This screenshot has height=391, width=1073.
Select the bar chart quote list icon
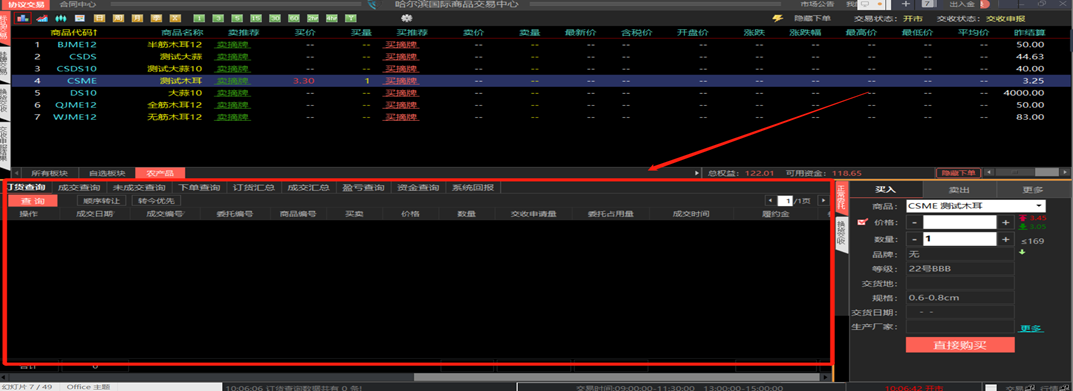23,18
